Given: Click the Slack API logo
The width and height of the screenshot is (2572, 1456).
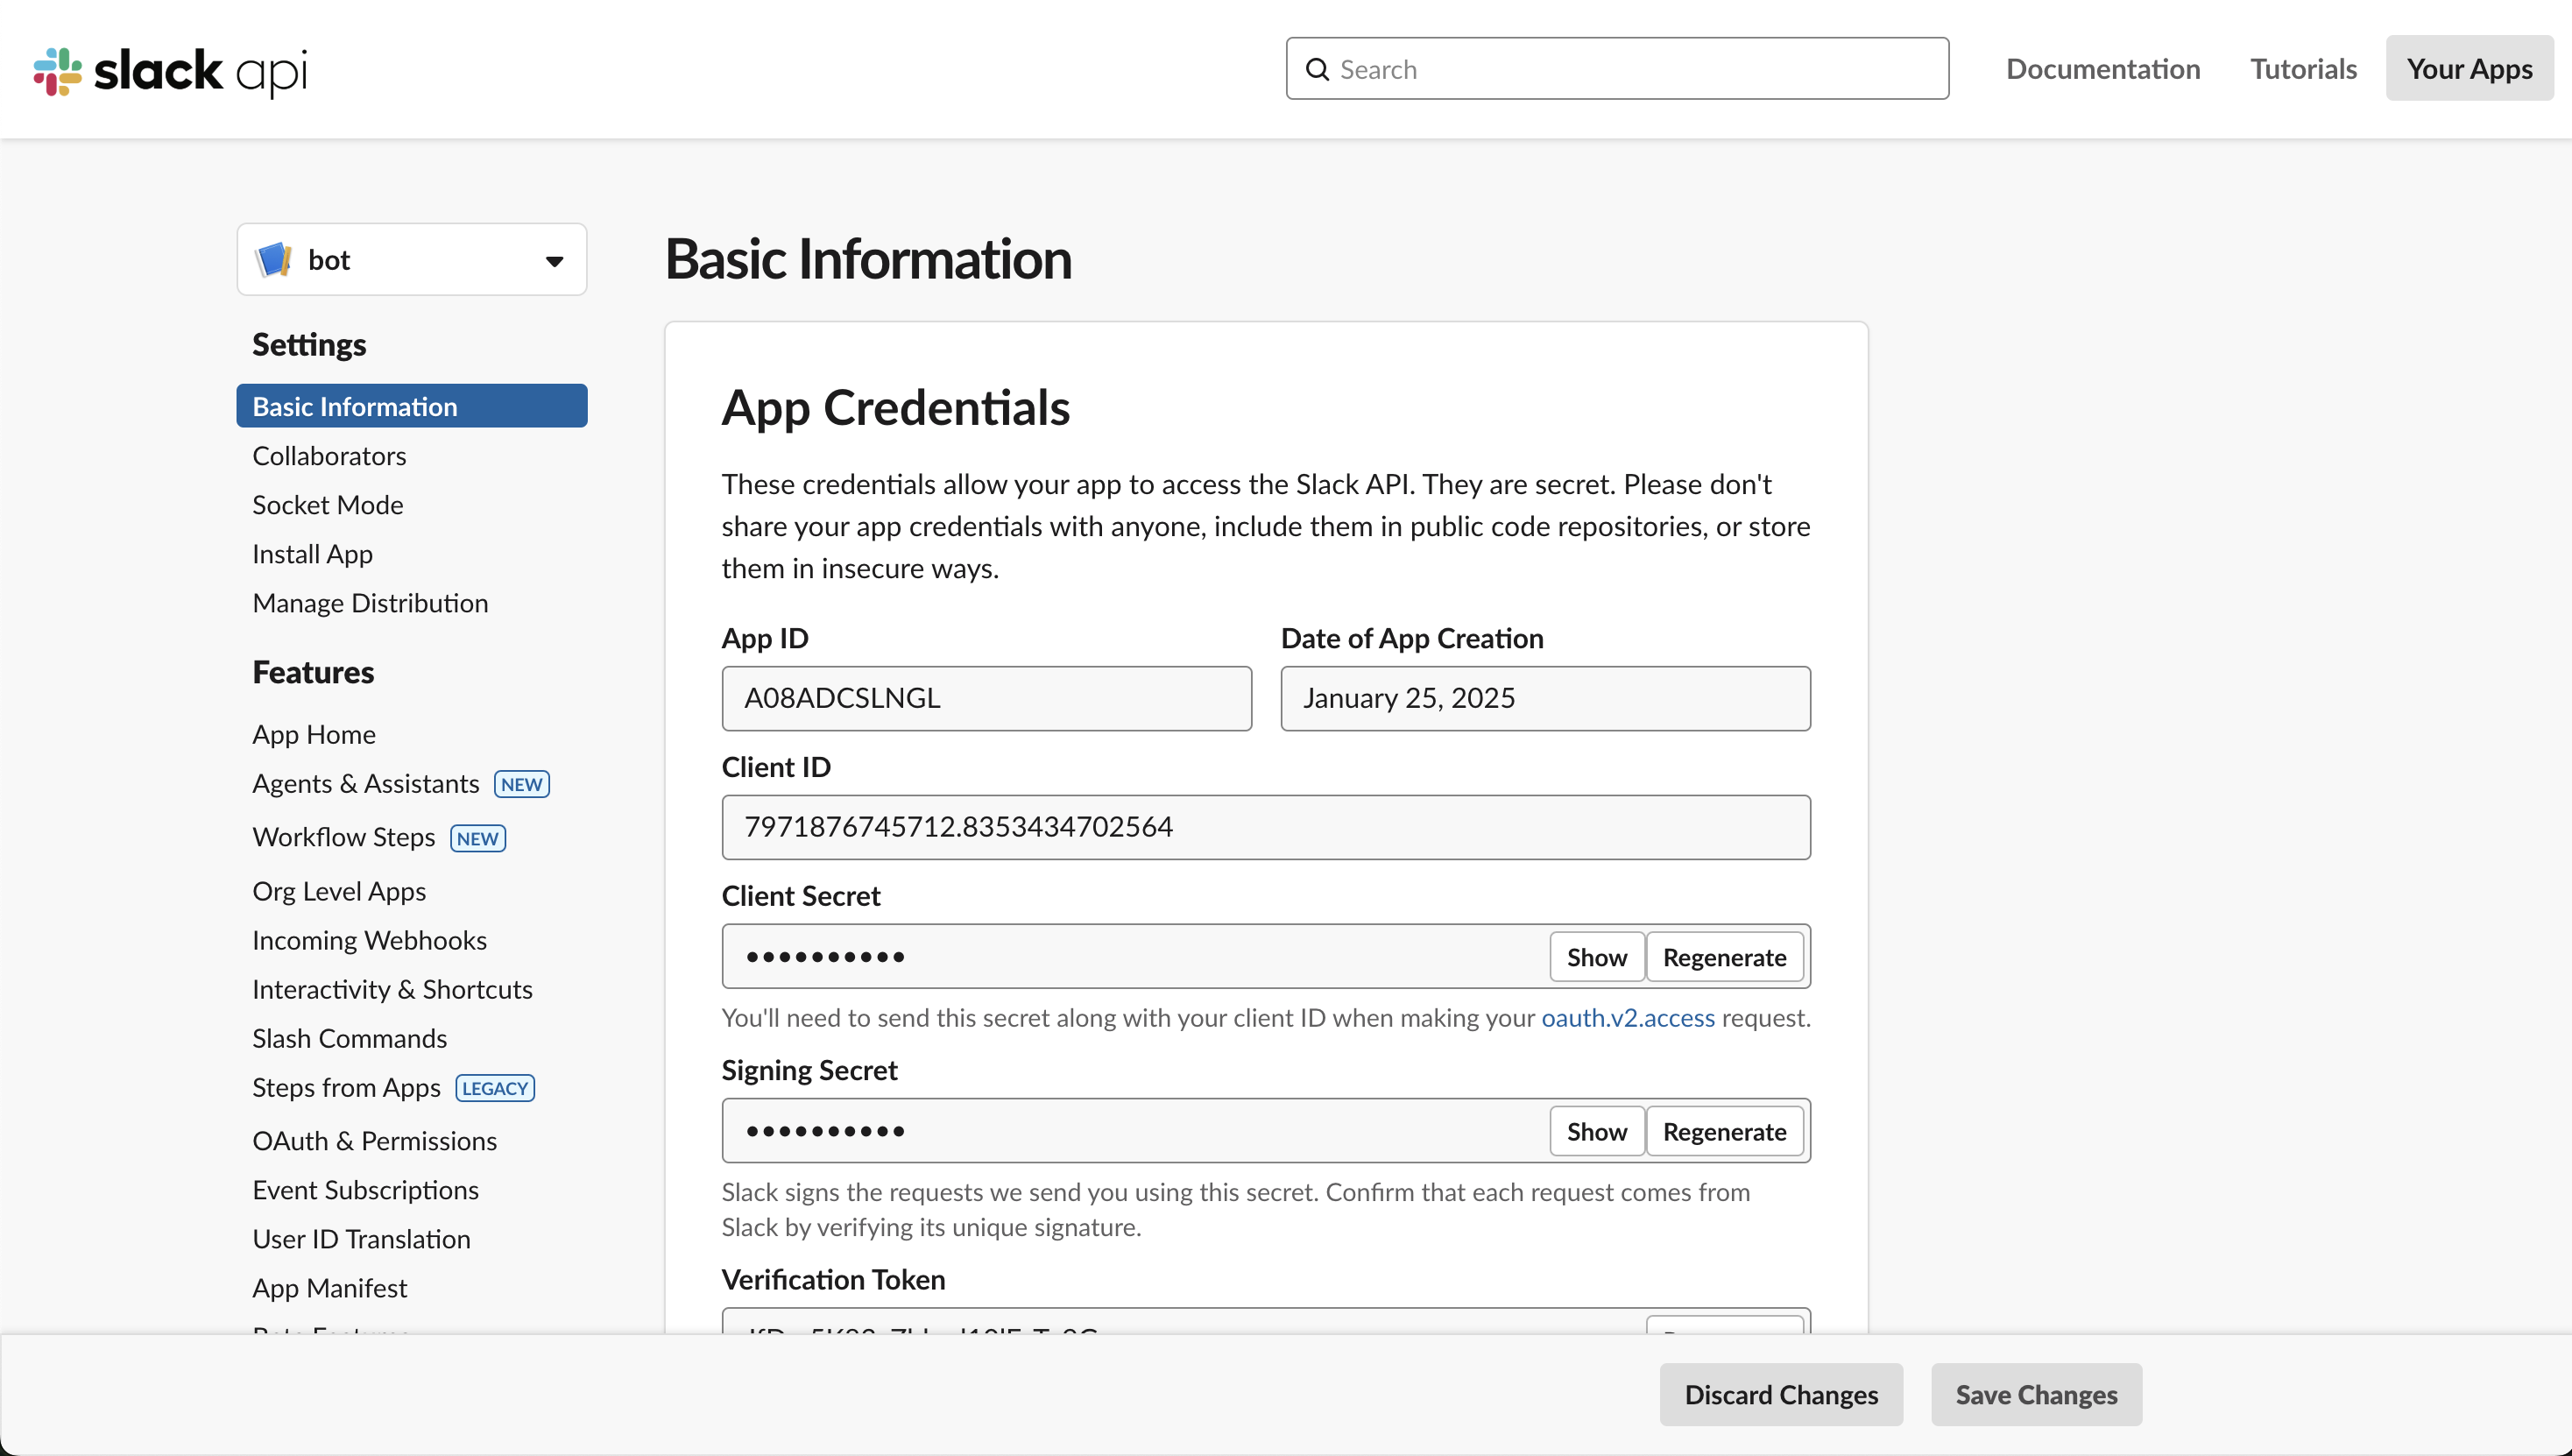Looking at the screenshot, I should point(170,70).
